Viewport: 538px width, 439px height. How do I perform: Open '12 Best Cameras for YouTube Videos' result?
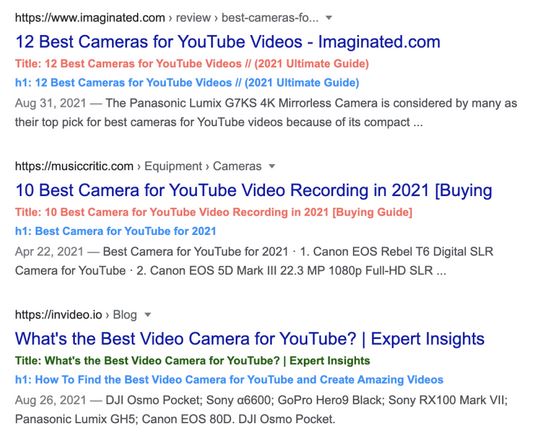(x=227, y=42)
